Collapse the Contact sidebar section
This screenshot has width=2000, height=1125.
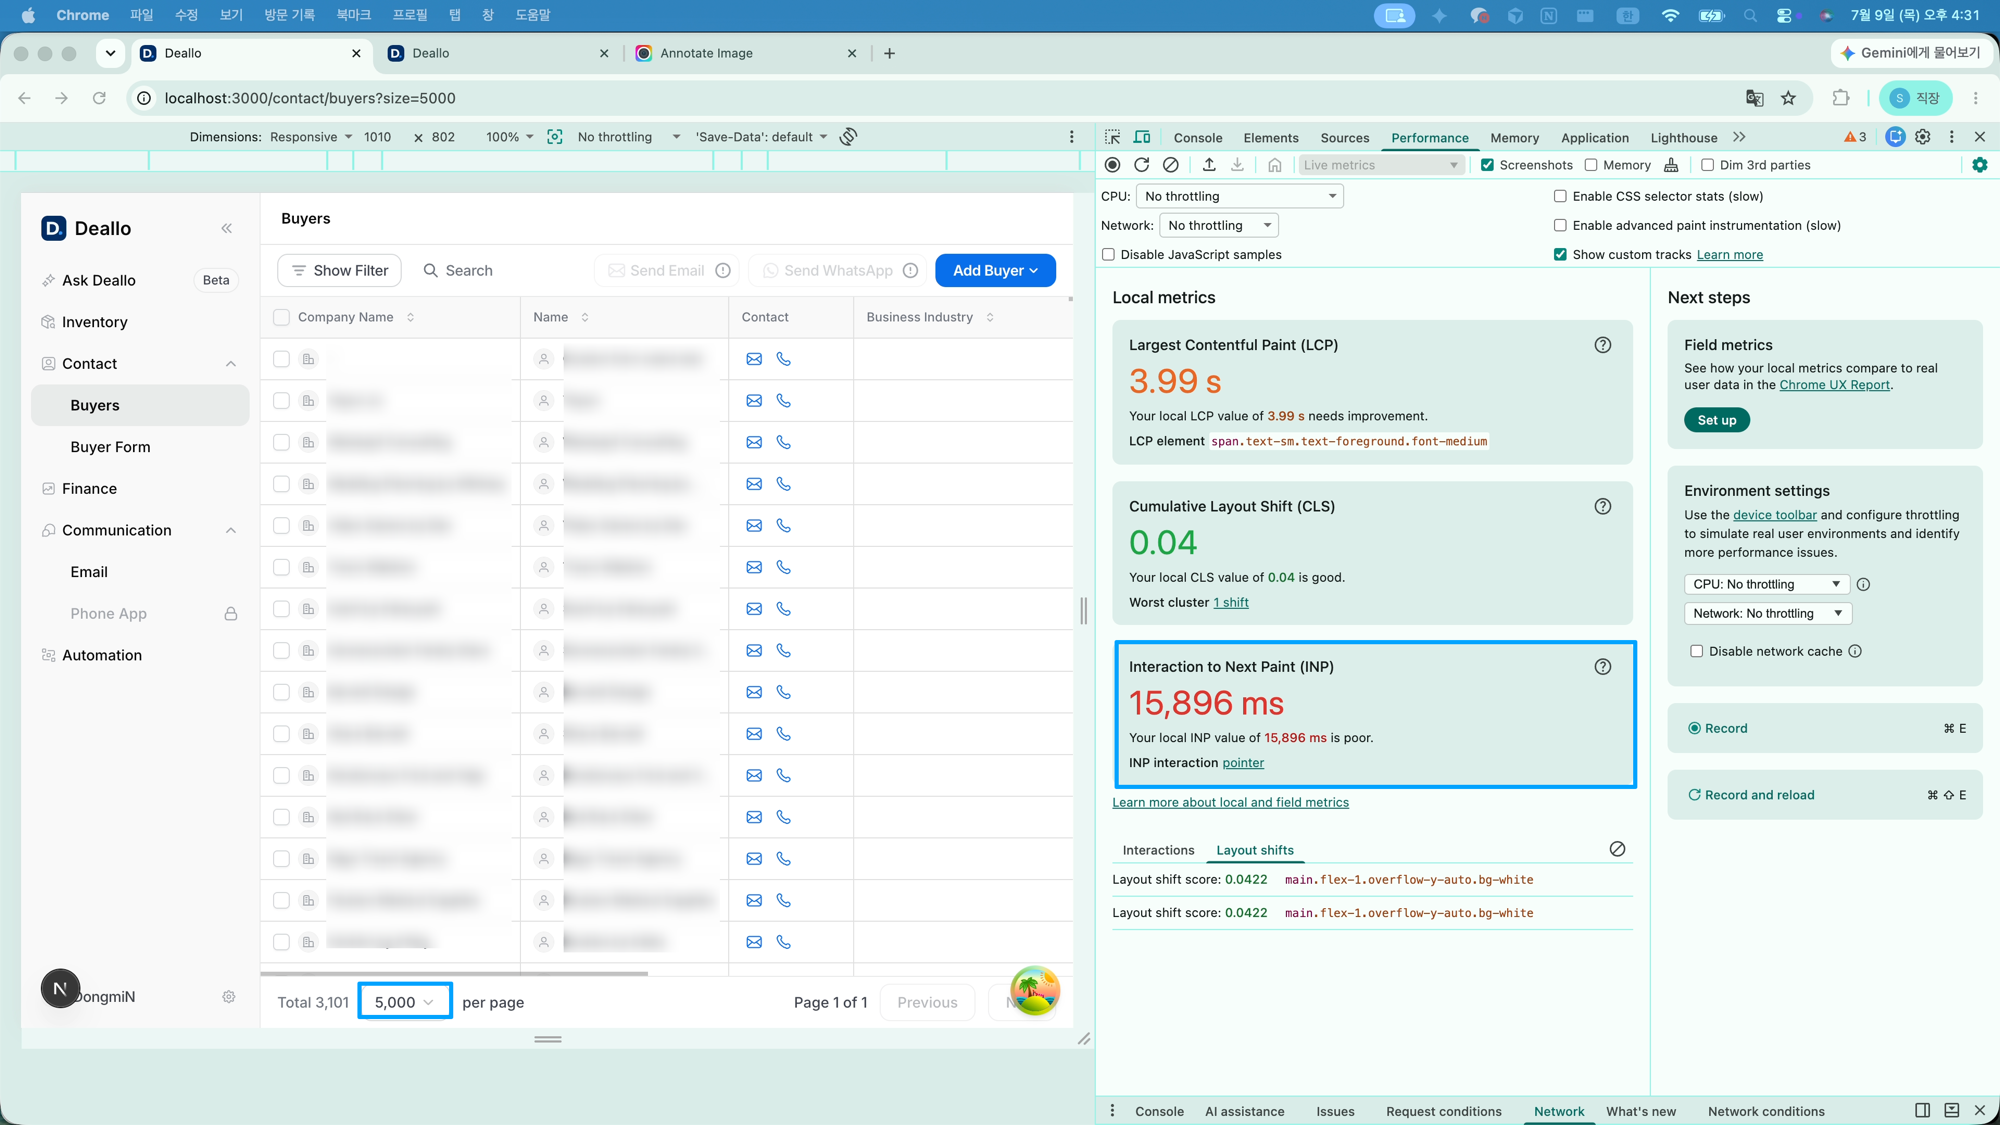tap(231, 364)
